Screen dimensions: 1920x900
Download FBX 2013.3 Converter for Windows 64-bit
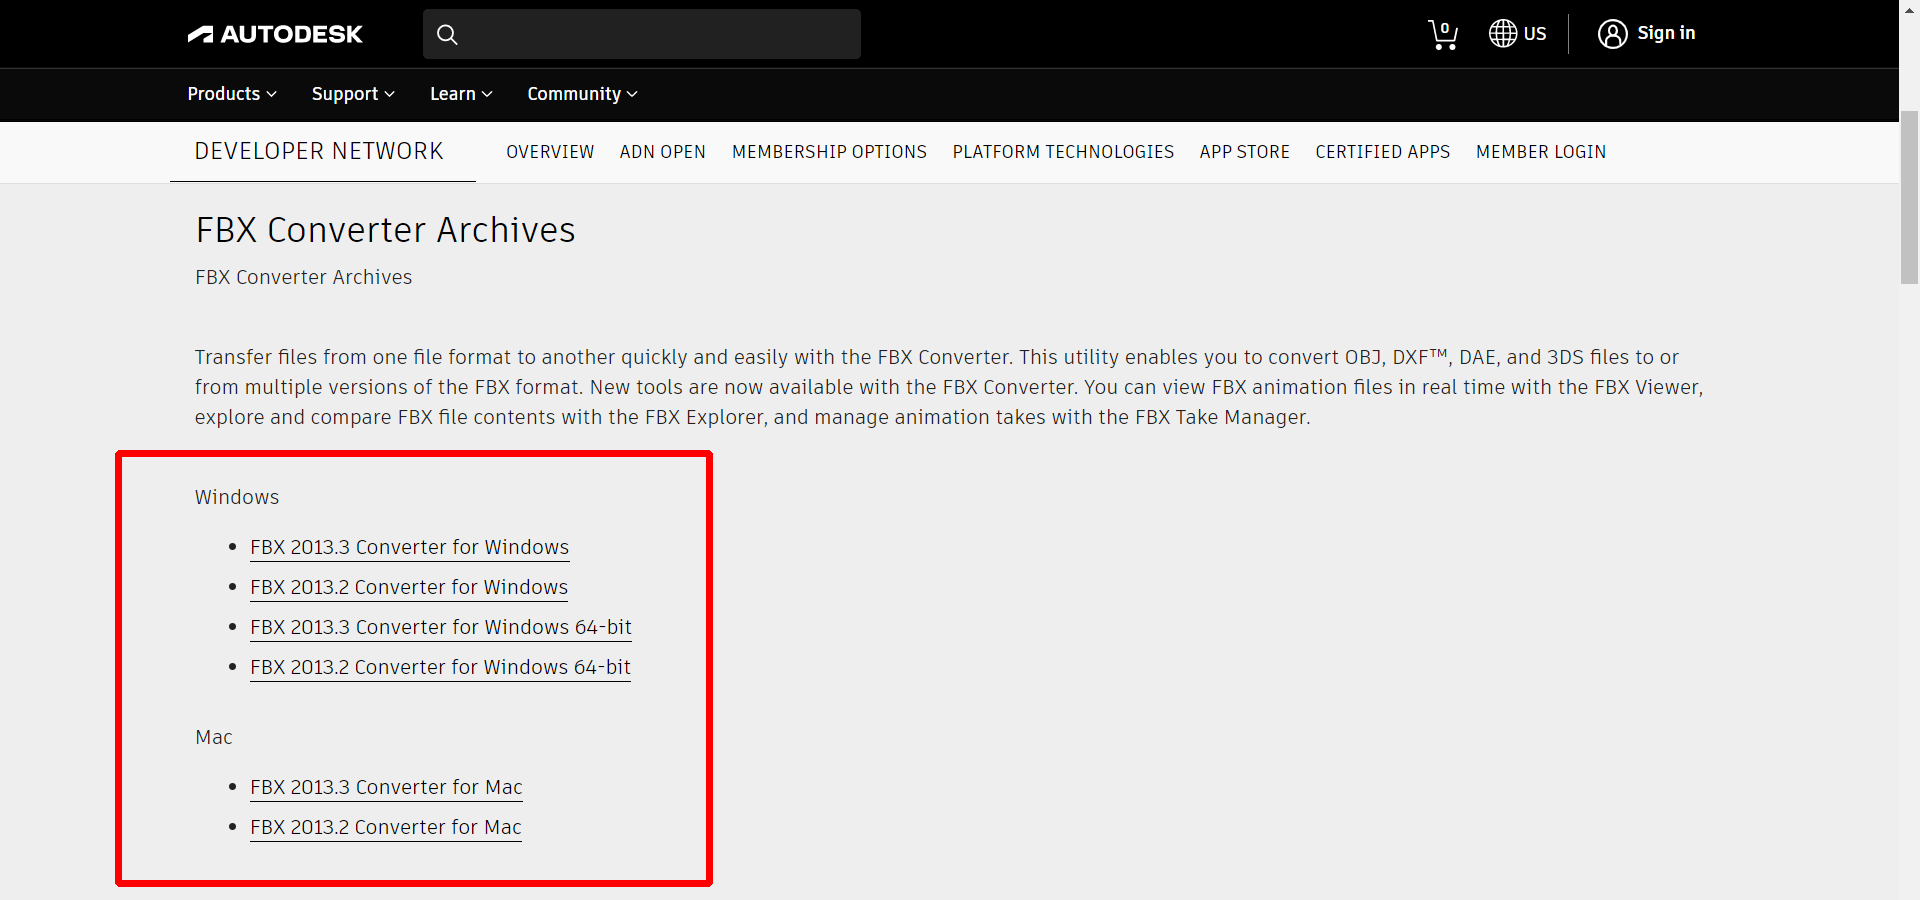point(441,627)
